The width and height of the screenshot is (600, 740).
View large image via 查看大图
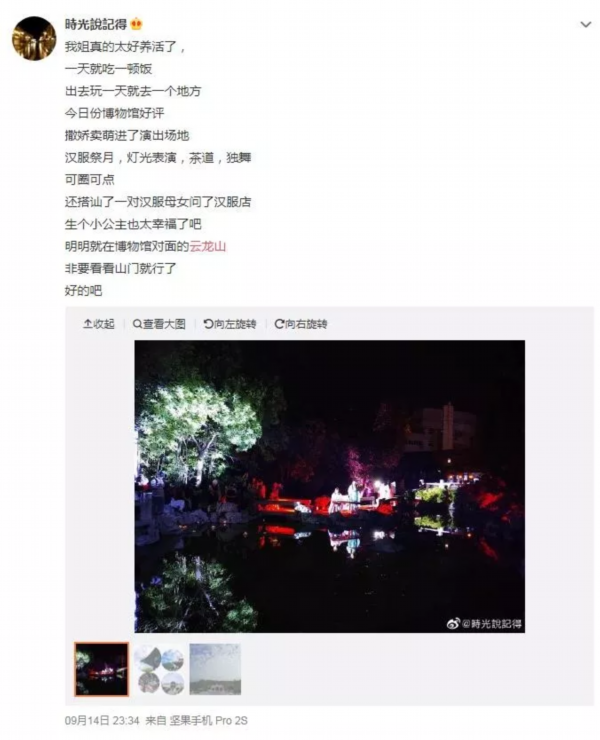[159, 324]
